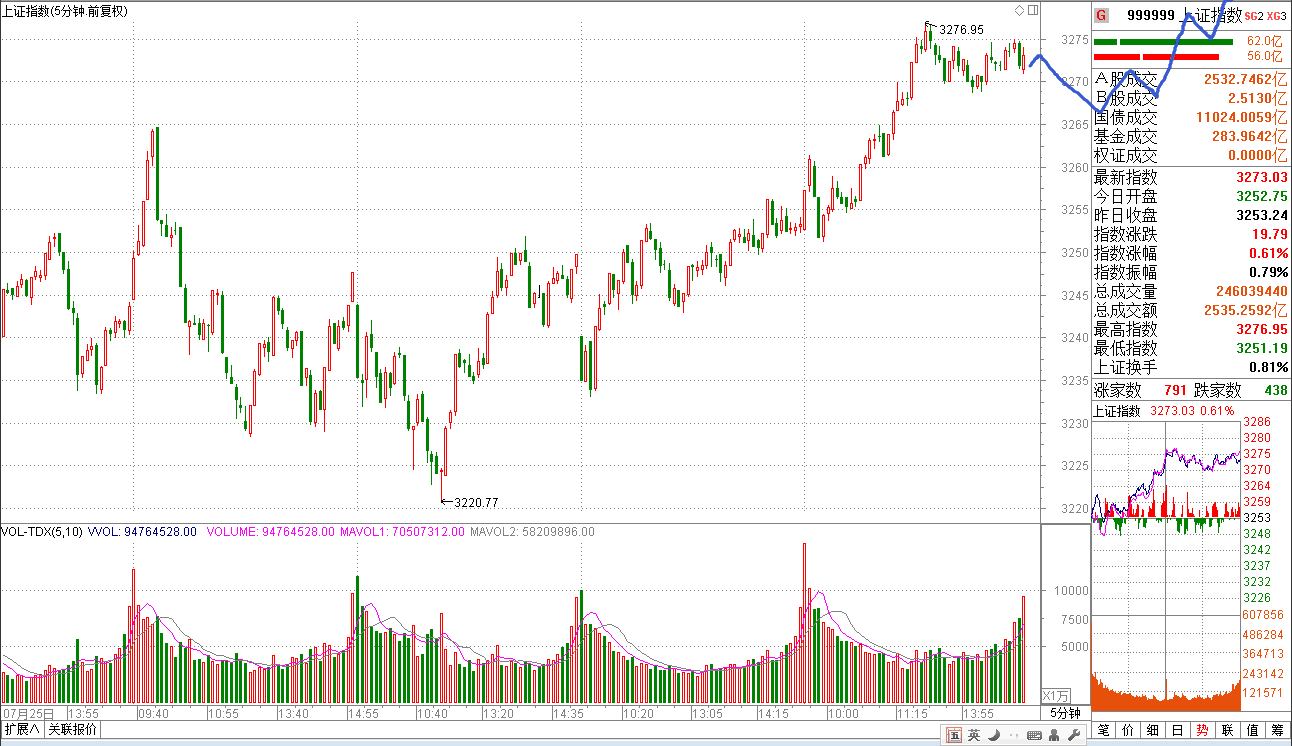Toggle the side panel layout icon
Image resolution: width=1292 pixels, height=746 pixels.
point(1033,11)
